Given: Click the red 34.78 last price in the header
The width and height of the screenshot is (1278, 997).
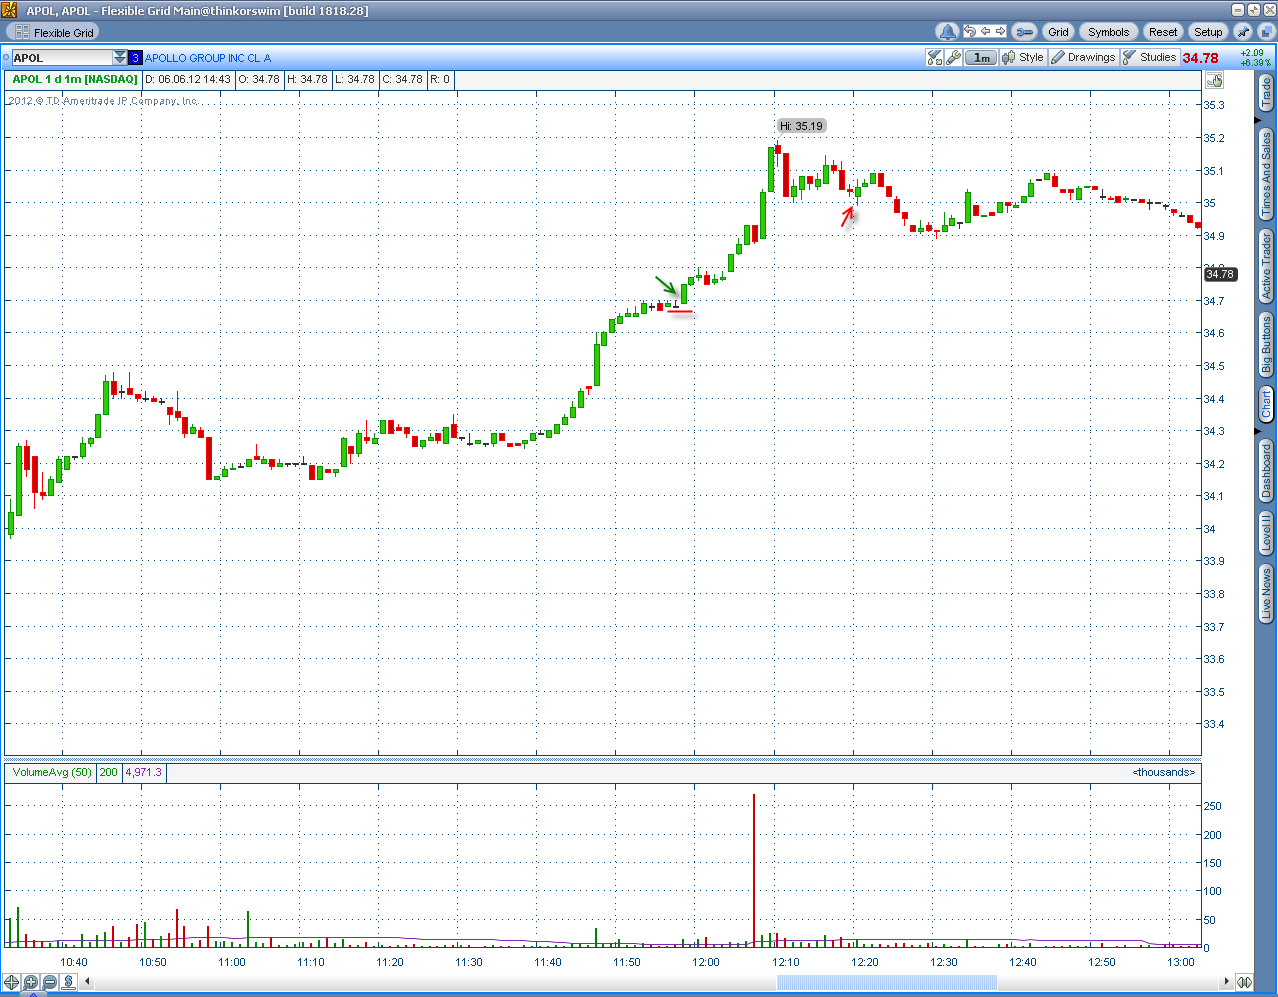Looking at the screenshot, I should pyautogui.click(x=1200, y=58).
